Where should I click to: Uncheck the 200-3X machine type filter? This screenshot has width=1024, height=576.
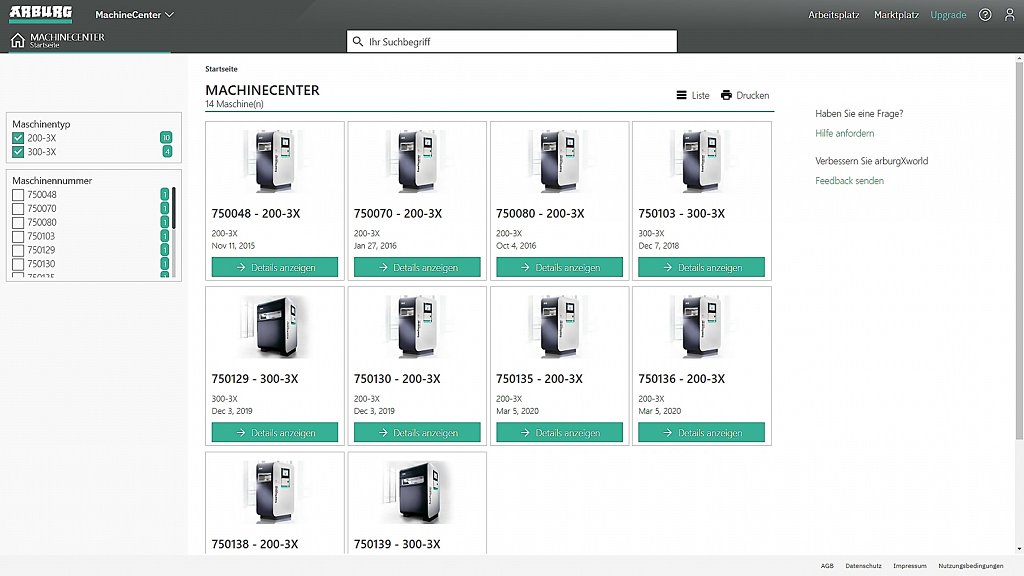click(18, 138)
